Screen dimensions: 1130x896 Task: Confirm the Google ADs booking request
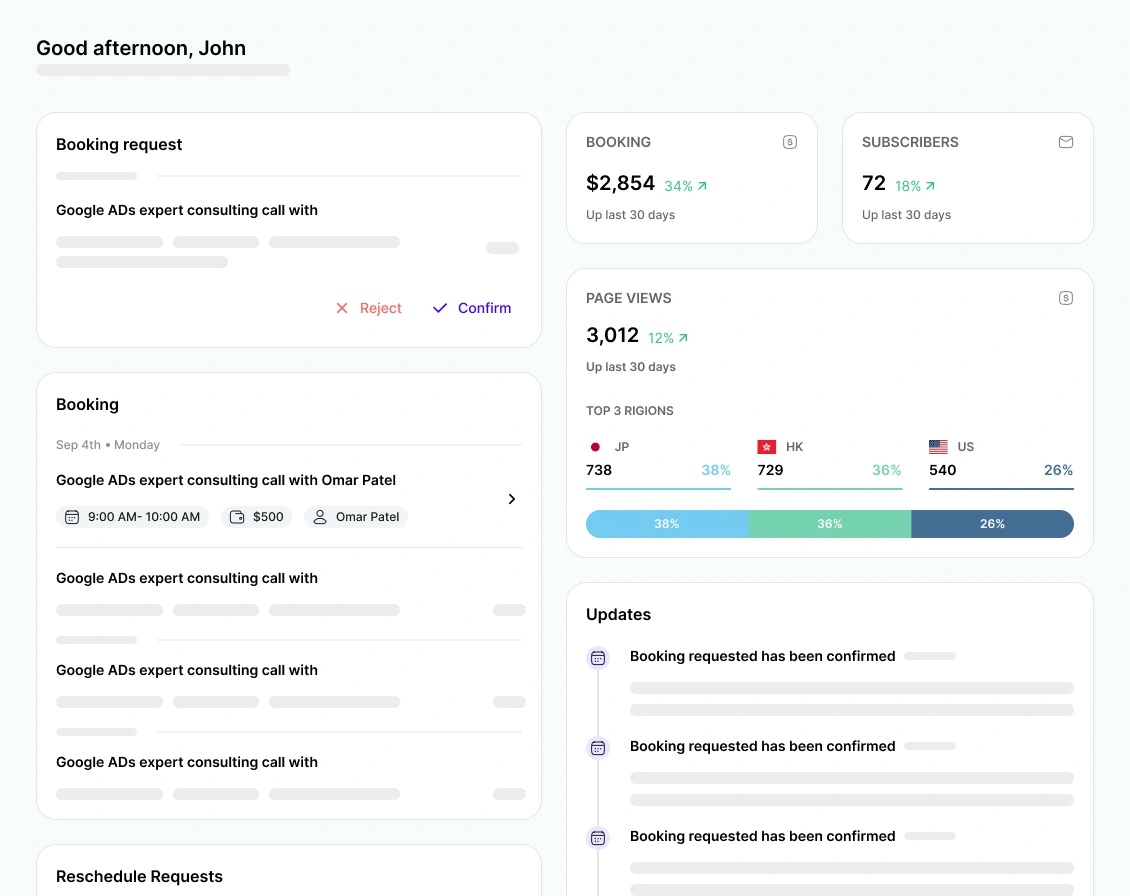point(471,308)
